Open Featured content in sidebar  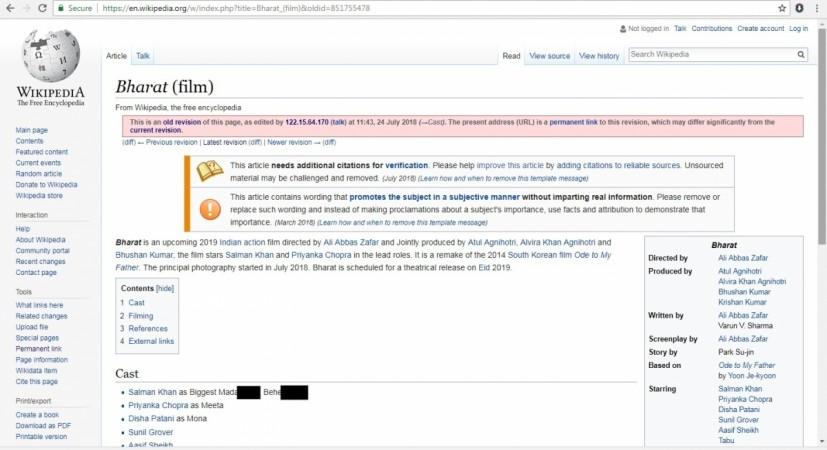tap(42, 152)
